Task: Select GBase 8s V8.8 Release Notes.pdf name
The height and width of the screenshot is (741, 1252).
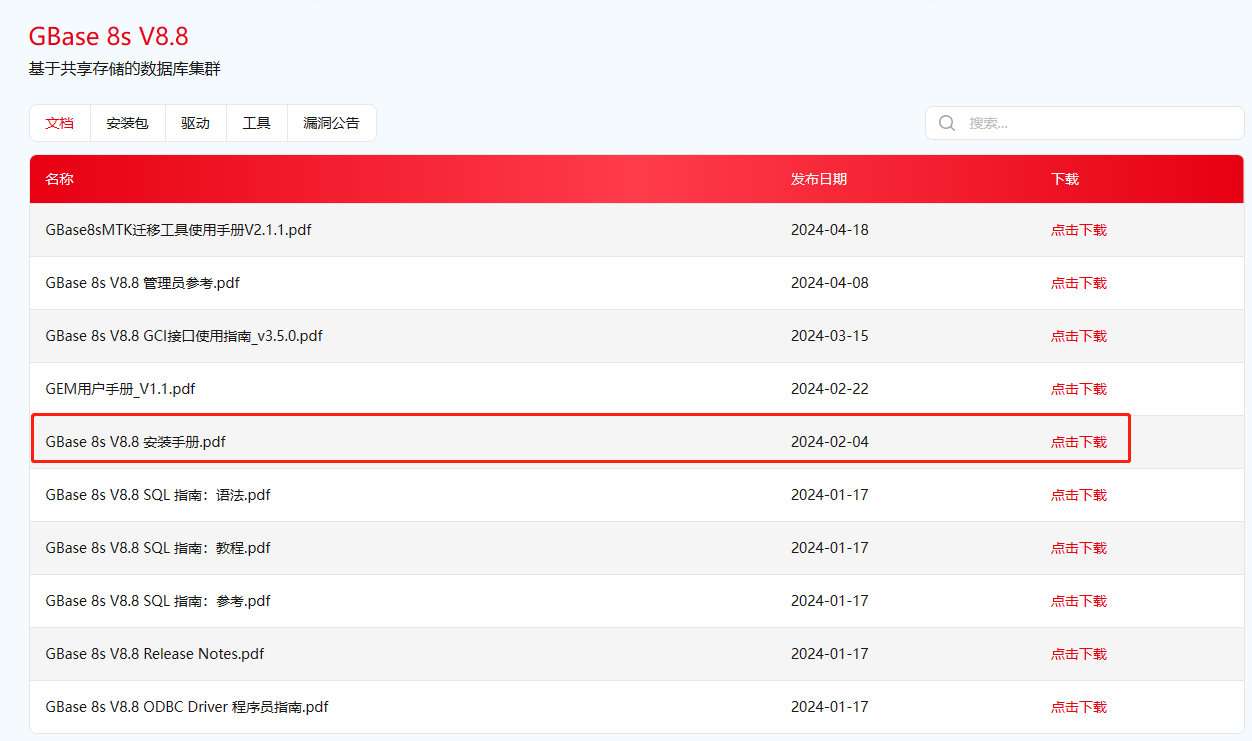Action: tap(155, 654)
